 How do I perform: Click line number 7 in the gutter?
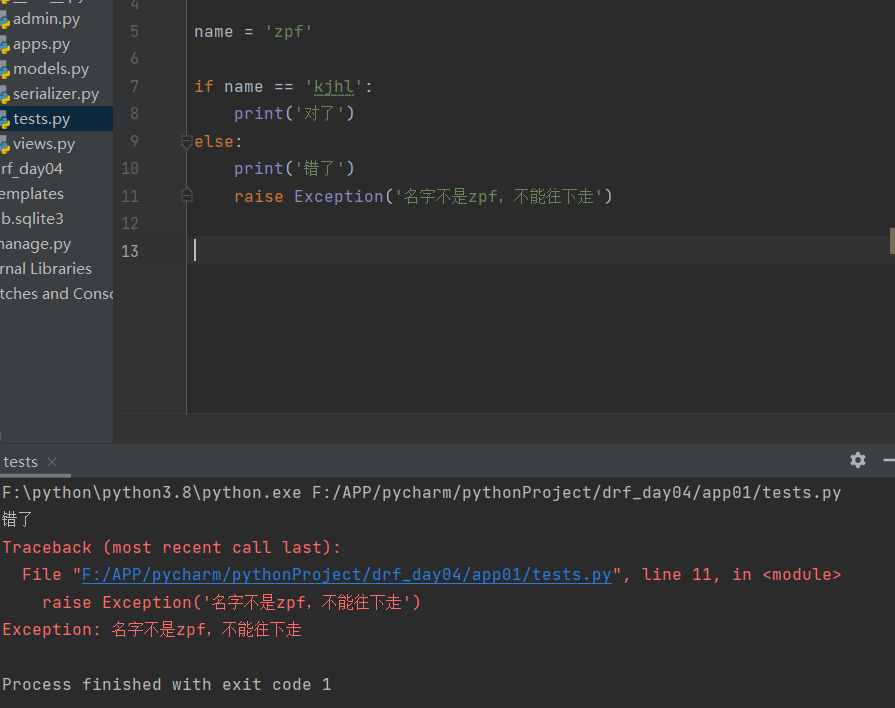pos(134,86)
